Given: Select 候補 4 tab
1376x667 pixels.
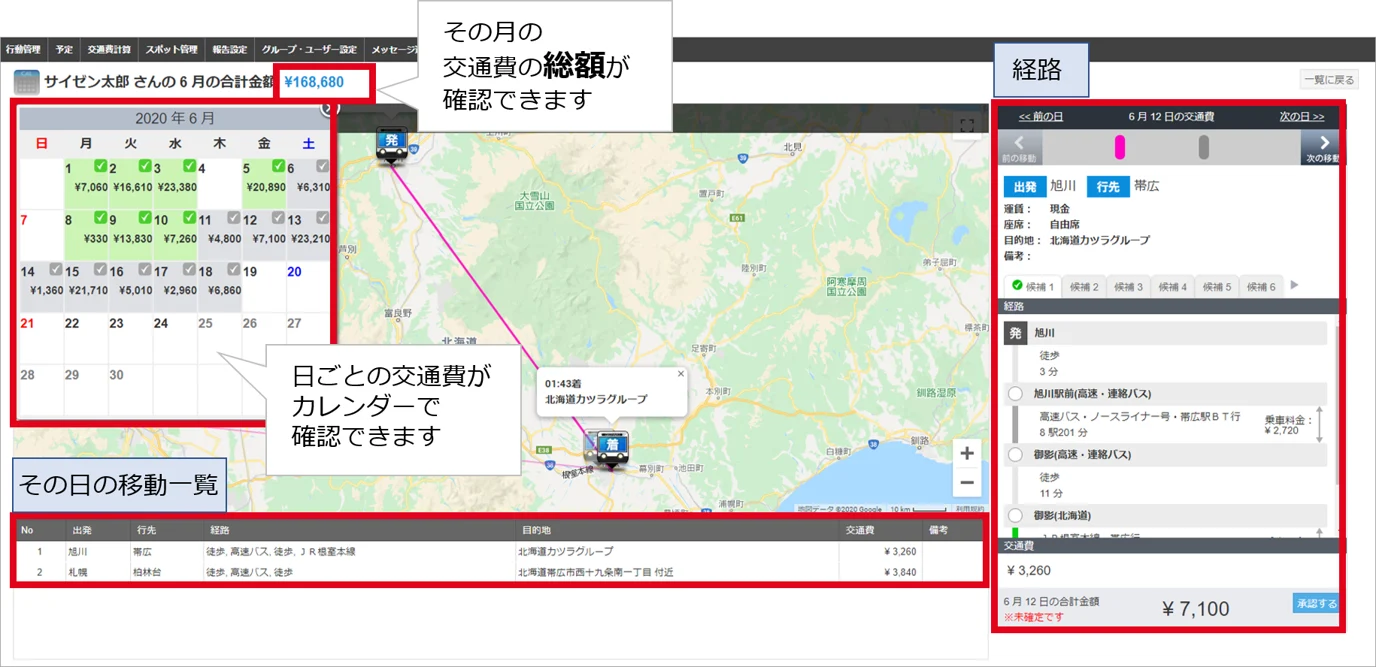Looking at the screenshot, I should (1172, 287).
